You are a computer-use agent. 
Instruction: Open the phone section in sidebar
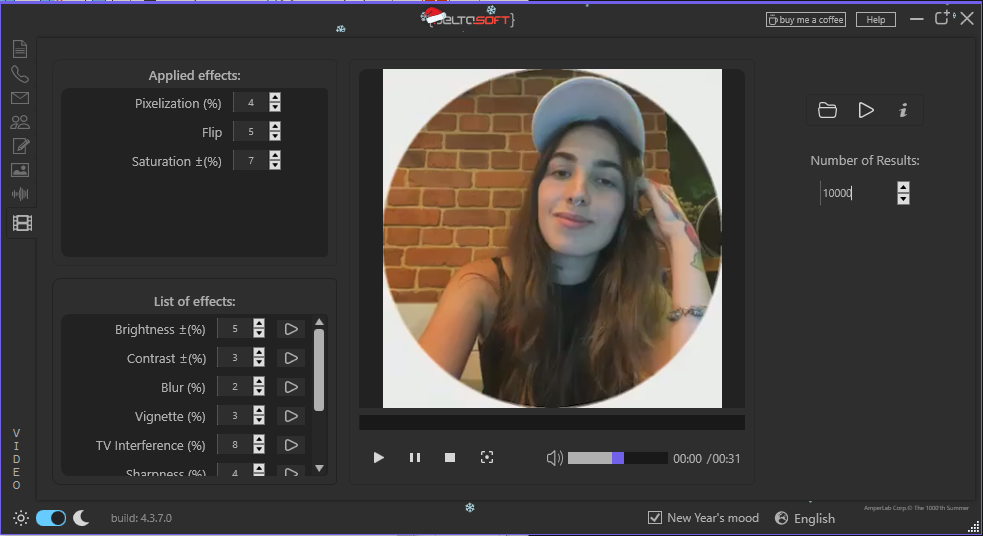[x=20, y=74]
